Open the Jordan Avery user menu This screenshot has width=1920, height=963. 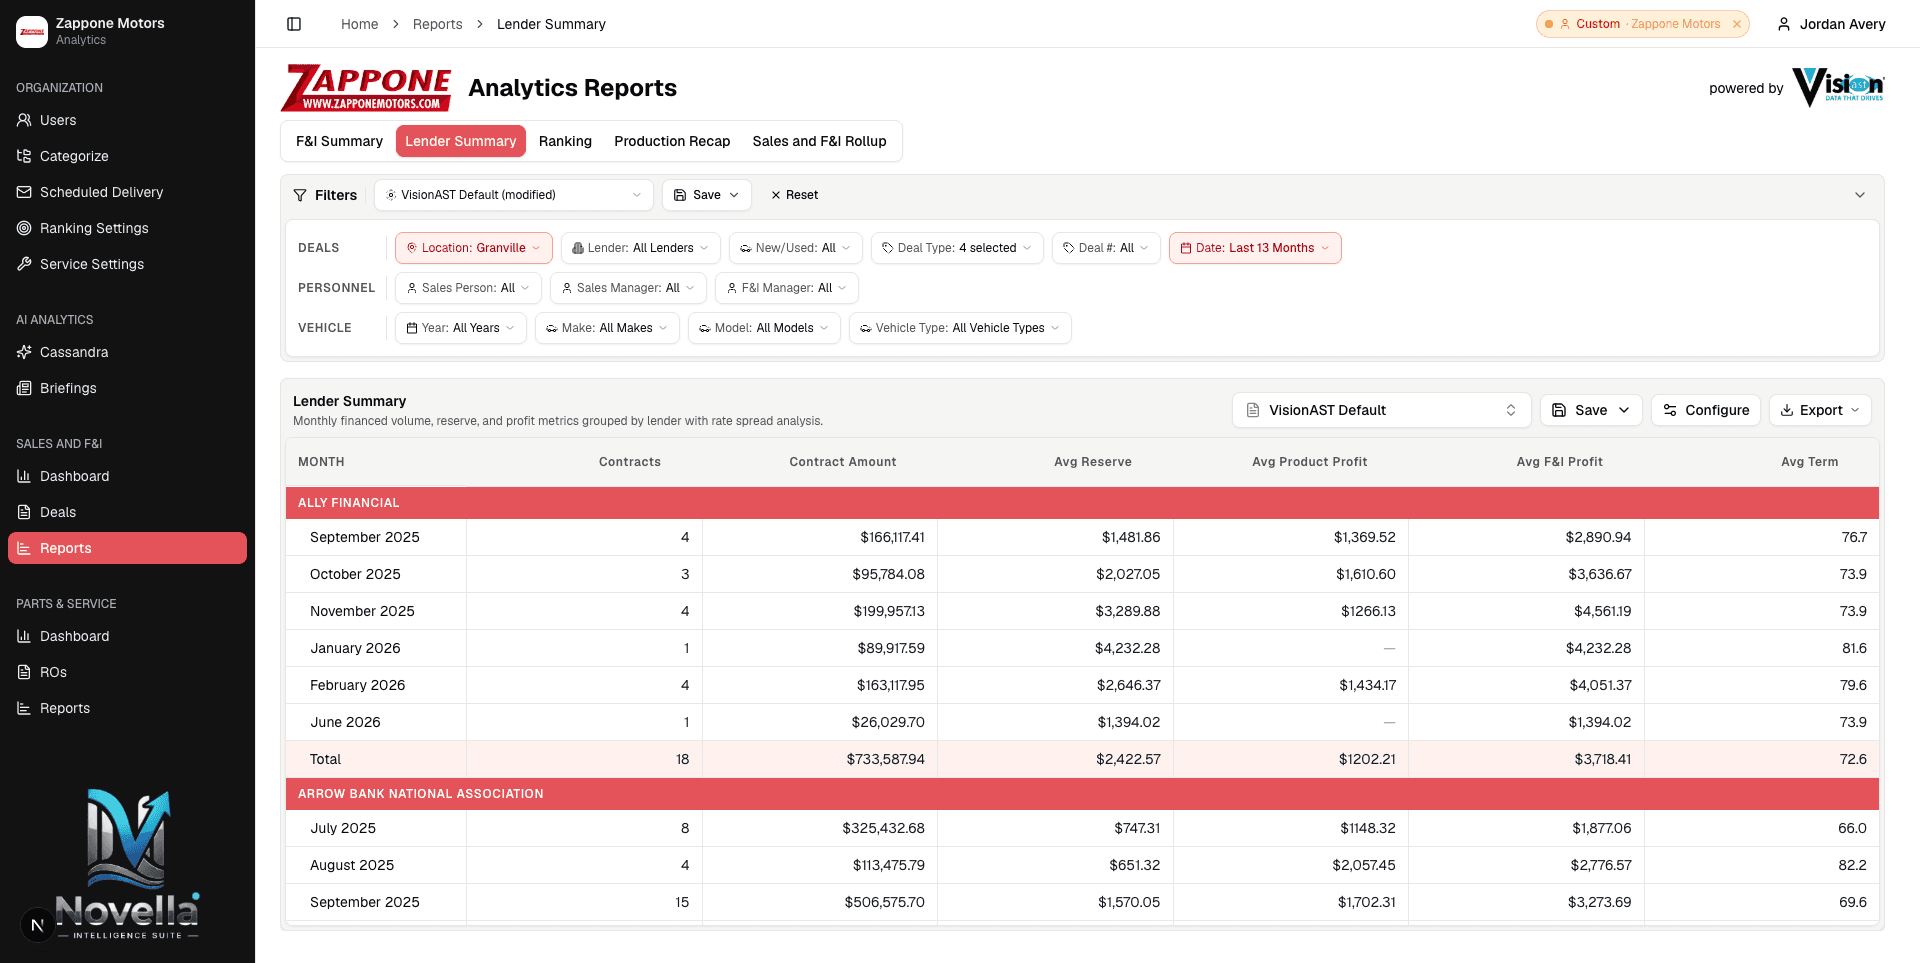tap(1831, 24)
